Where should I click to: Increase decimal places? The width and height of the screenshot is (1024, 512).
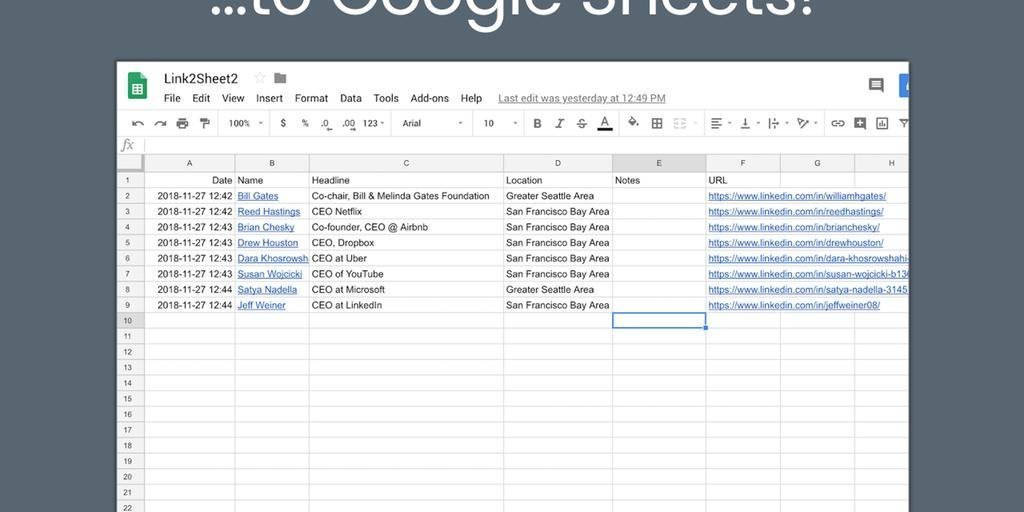click(x=349, y=123)
